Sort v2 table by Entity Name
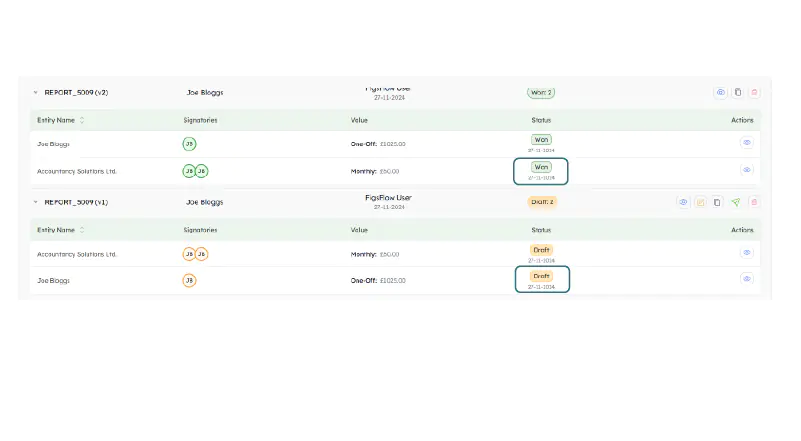Image resolution: width=801 pixels, height=441 pixels. pyautogui.click(x=82, y=120)
